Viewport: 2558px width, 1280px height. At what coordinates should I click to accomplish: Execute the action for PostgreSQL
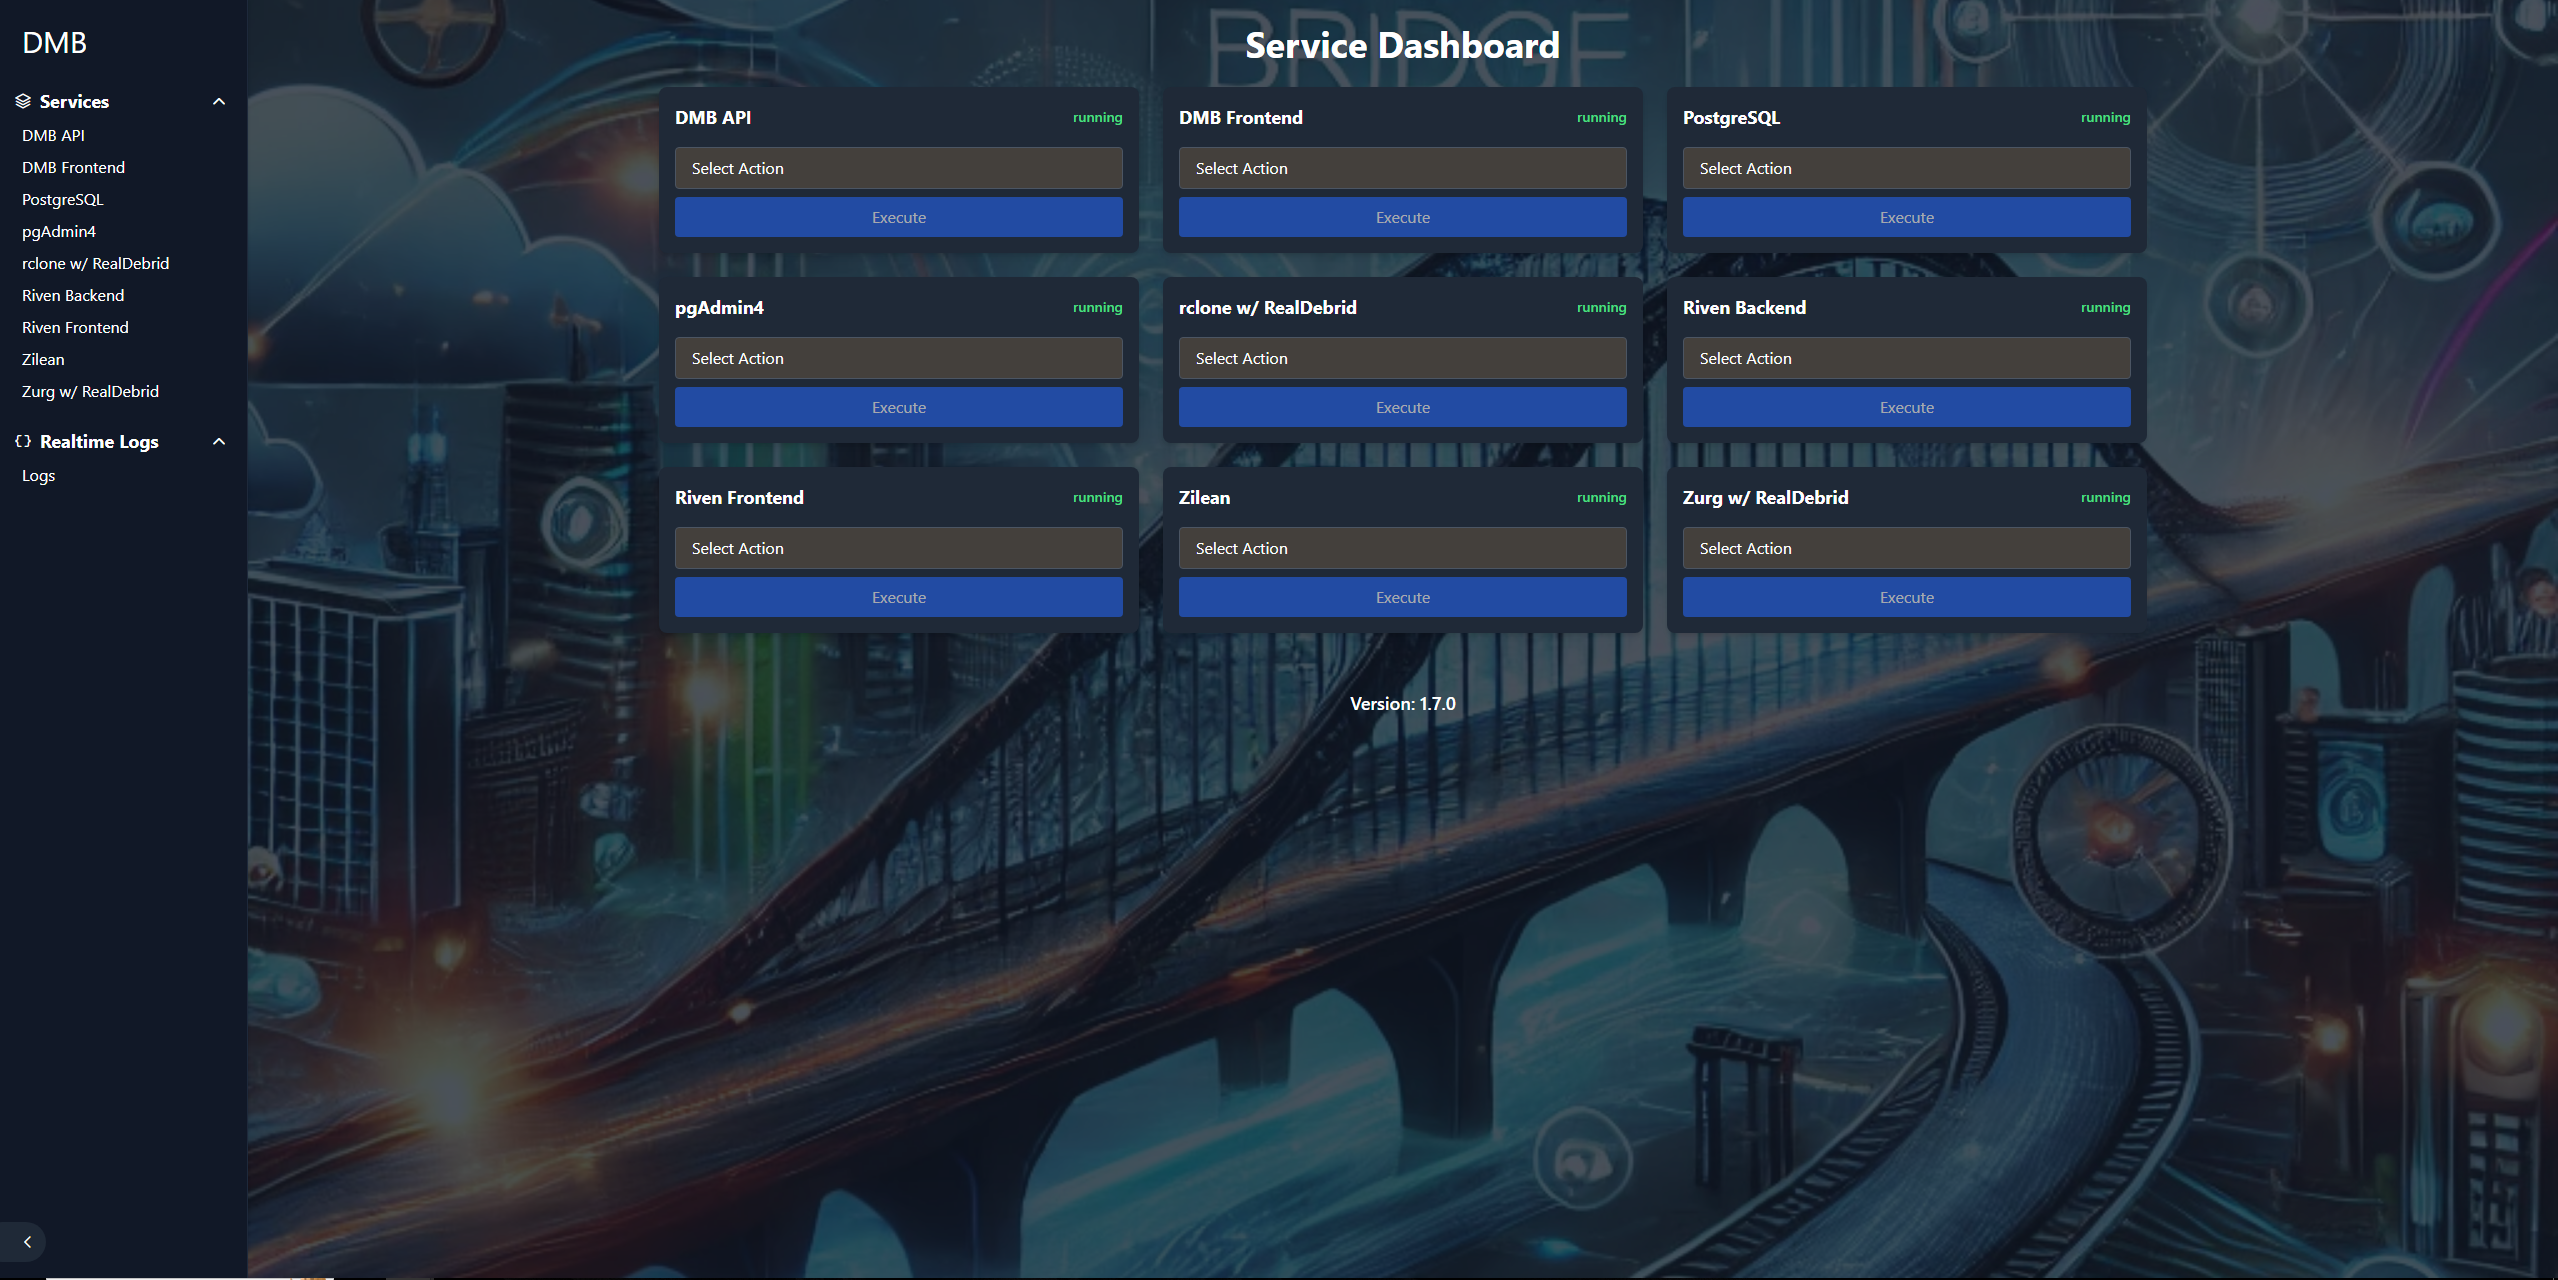[x=1906, y=217]
